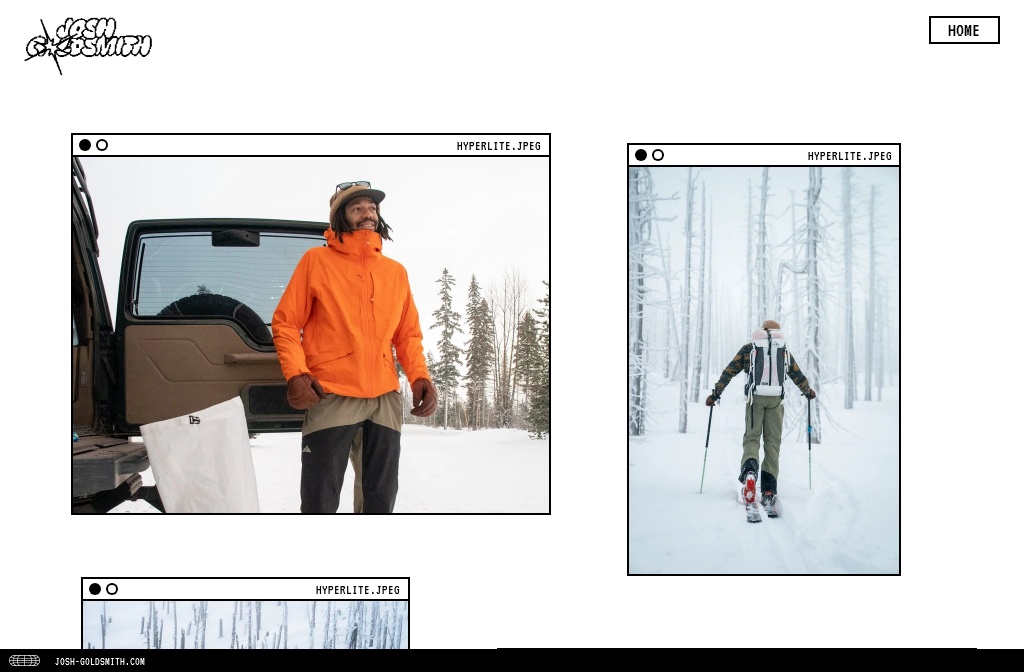
Task: Click the filled dot on the bottom-left snowy trees window
Action: click(x=95, y=589)
